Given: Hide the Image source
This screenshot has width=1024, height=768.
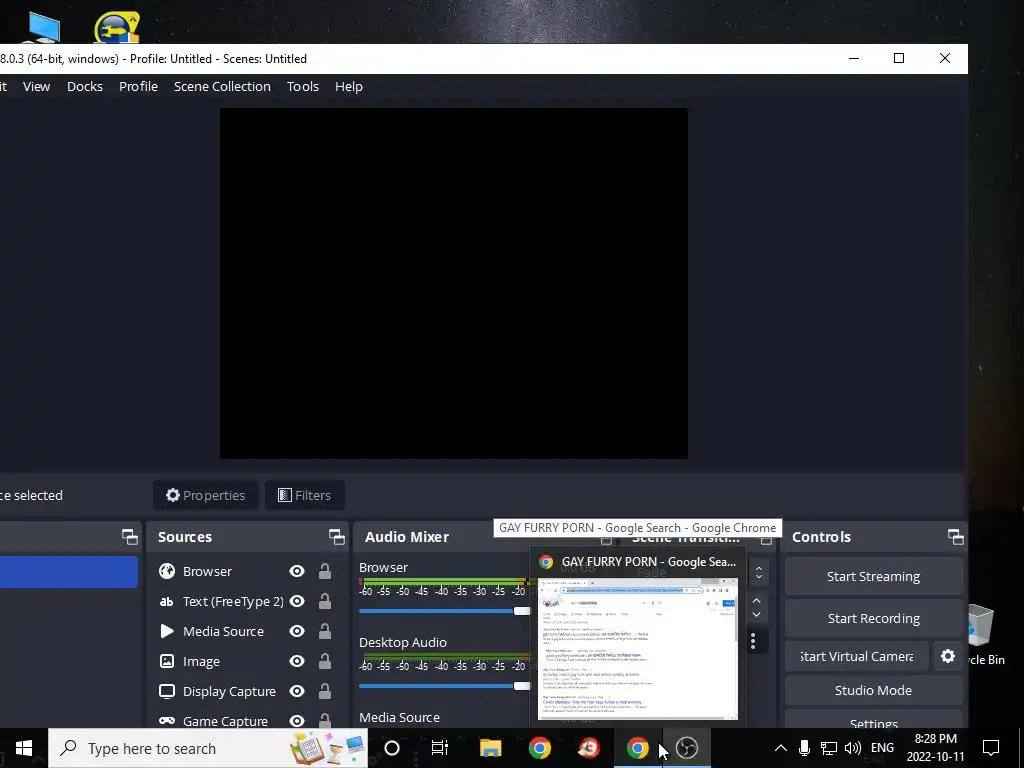Looking at the screenshot, I should [x=297, y=661].
